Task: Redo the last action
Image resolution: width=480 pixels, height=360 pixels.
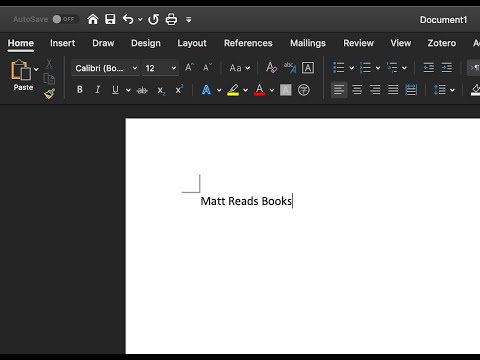Action: 154,19
